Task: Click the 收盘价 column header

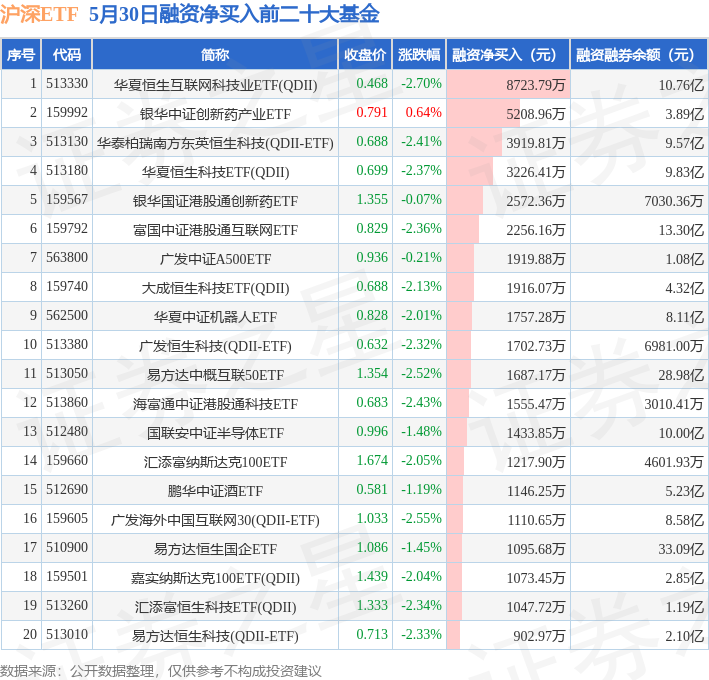Action: coord(365,55)
